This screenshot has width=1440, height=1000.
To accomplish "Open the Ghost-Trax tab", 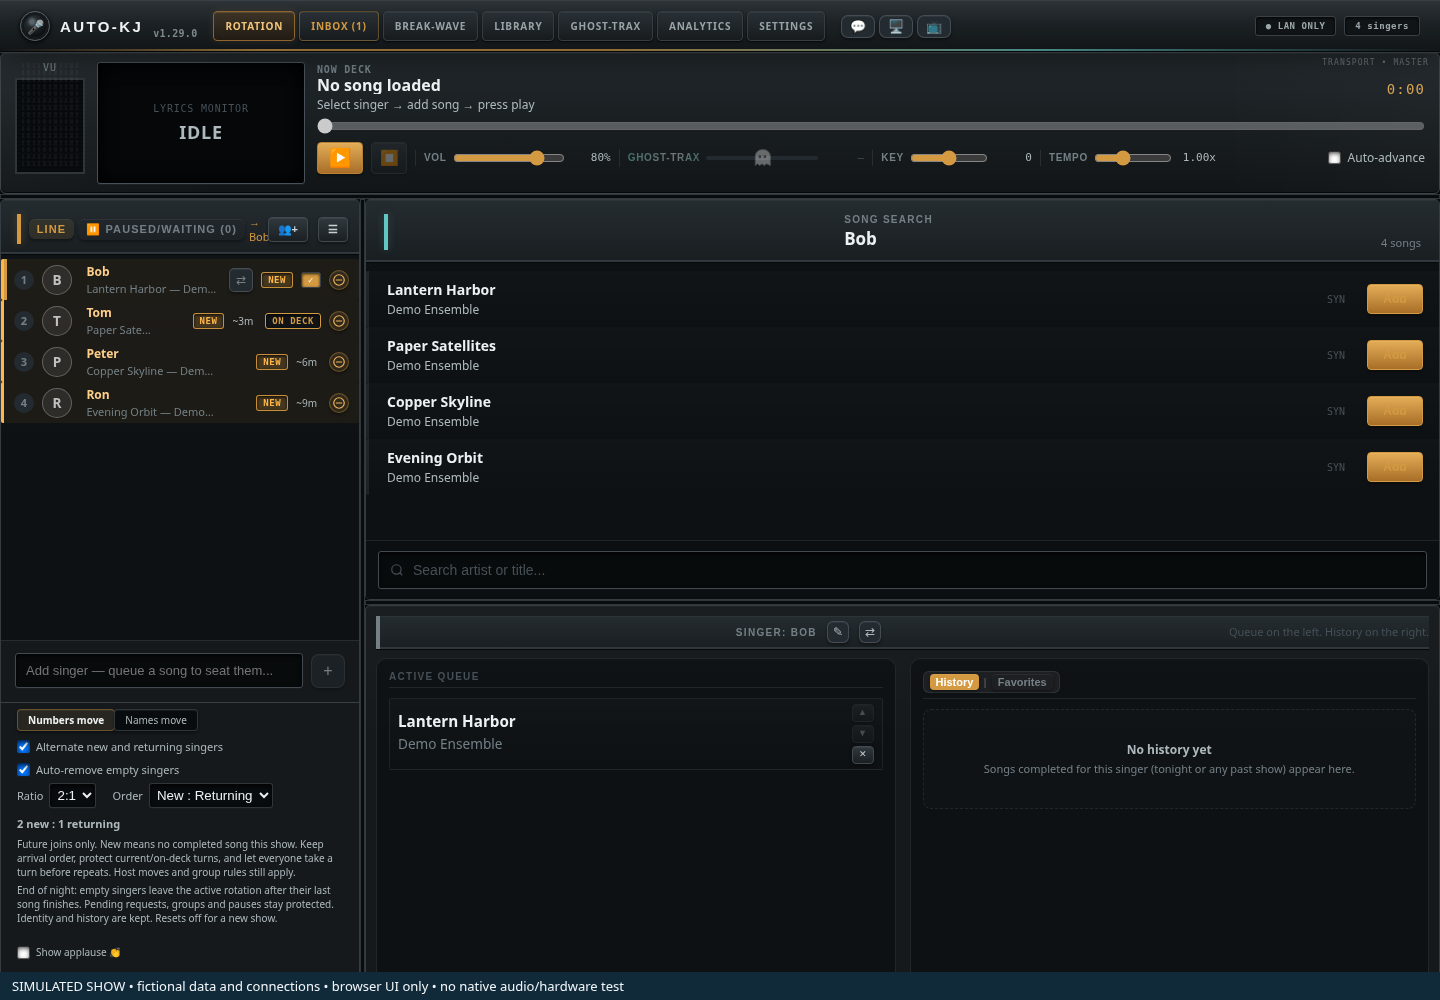I will (605, 26).
